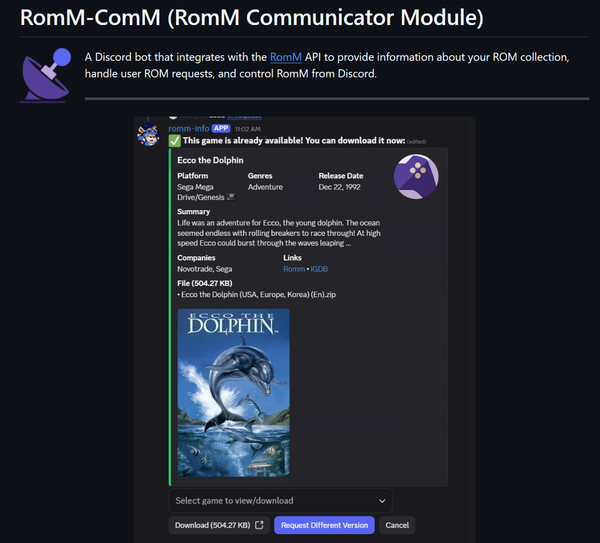The width and height of the screenshot is (600, 543).
Task: Click the 11:02 AM message timestamp
Action: pos(248,129)
